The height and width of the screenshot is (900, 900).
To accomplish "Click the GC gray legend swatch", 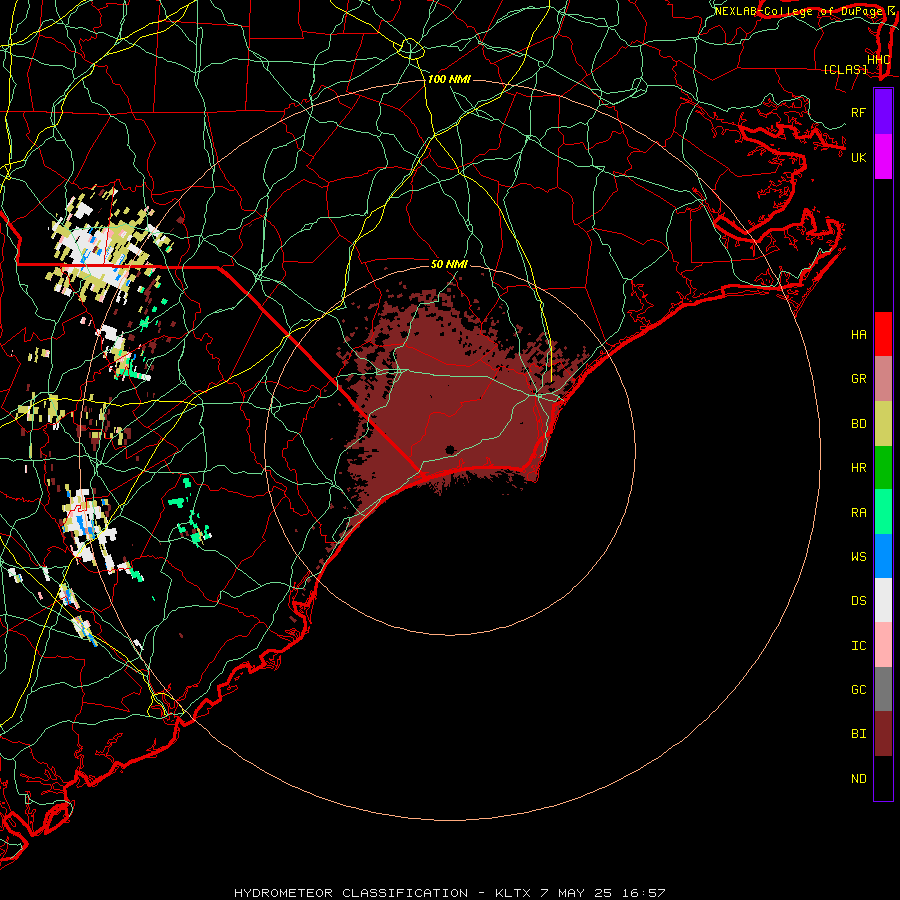I will [883, 689].
